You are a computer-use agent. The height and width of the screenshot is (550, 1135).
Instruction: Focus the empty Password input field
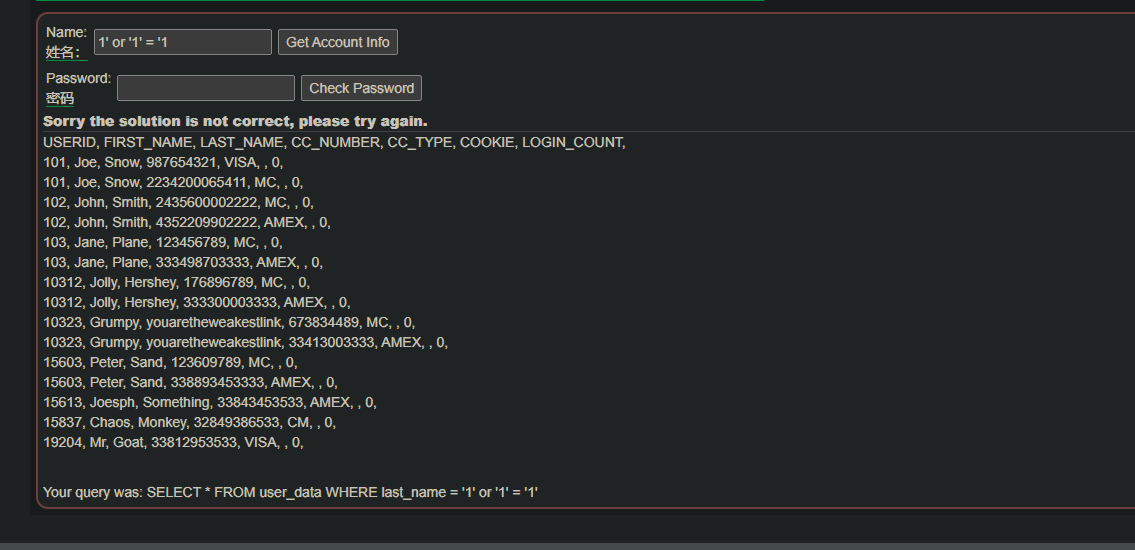tap(206, 88)
